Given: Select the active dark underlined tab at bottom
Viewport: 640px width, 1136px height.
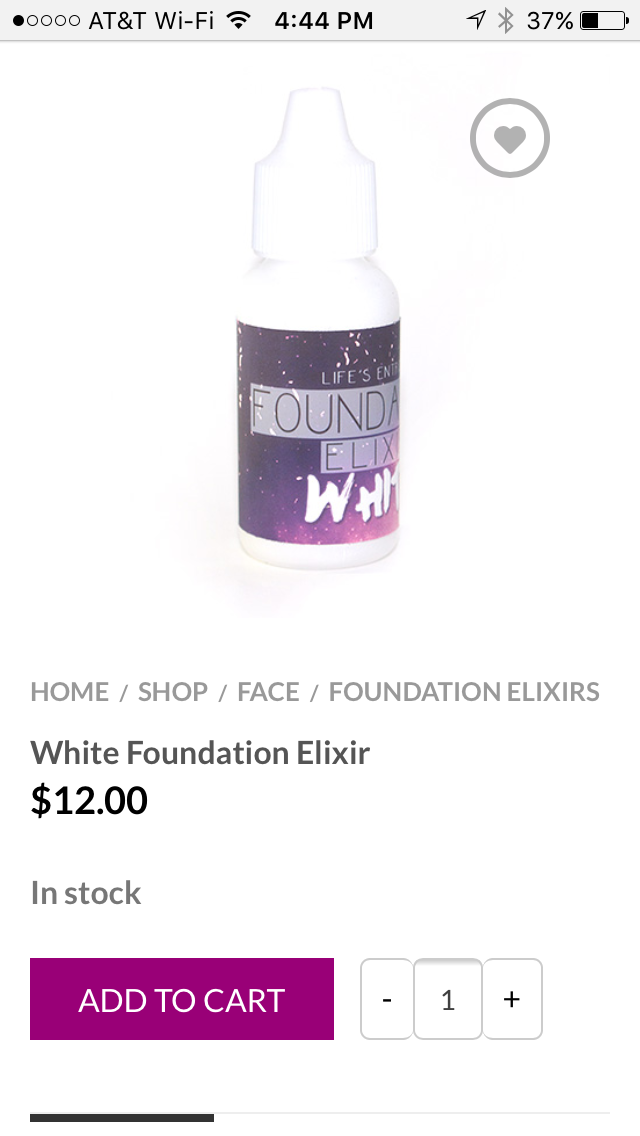Looking at the screenshot, I should coord(122,1118).
